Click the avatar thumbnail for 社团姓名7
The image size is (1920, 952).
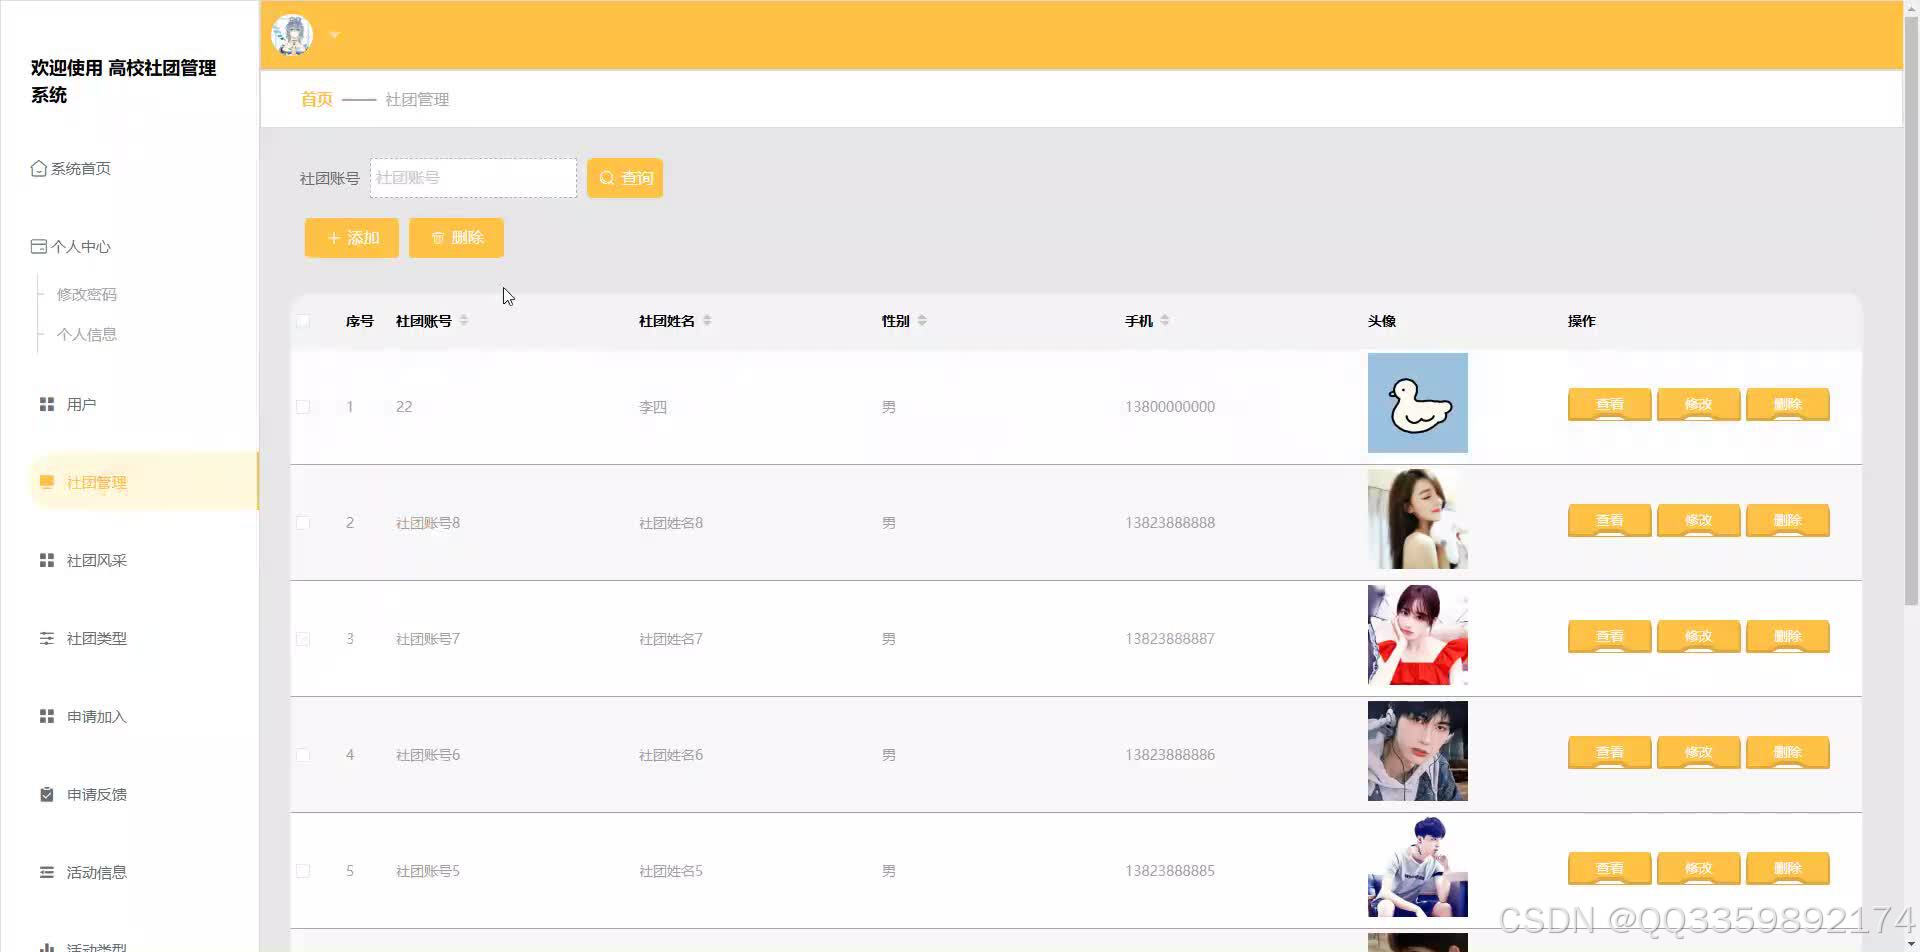(1418, 635)
